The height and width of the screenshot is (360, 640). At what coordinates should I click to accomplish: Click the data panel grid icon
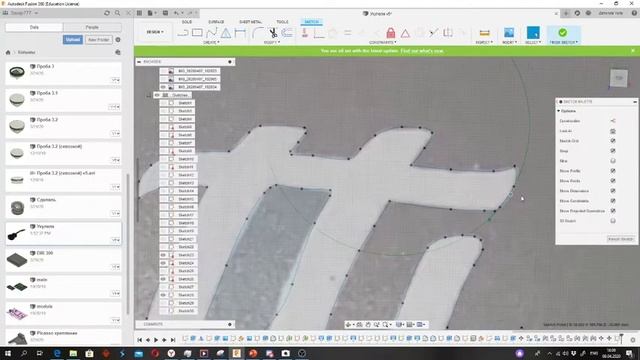click(x=139, y=13)
